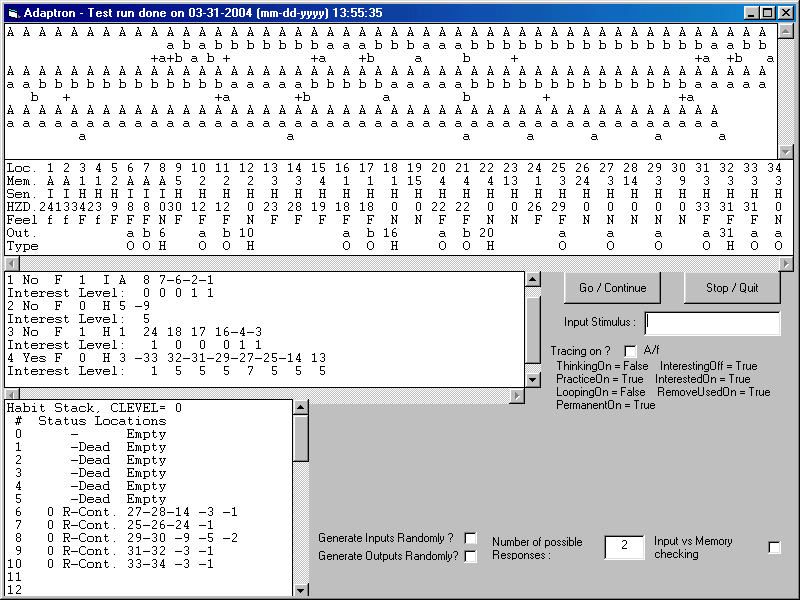
Task: Click up arrow of Interest Level pane scrollbar
Action: pos(533,279)
